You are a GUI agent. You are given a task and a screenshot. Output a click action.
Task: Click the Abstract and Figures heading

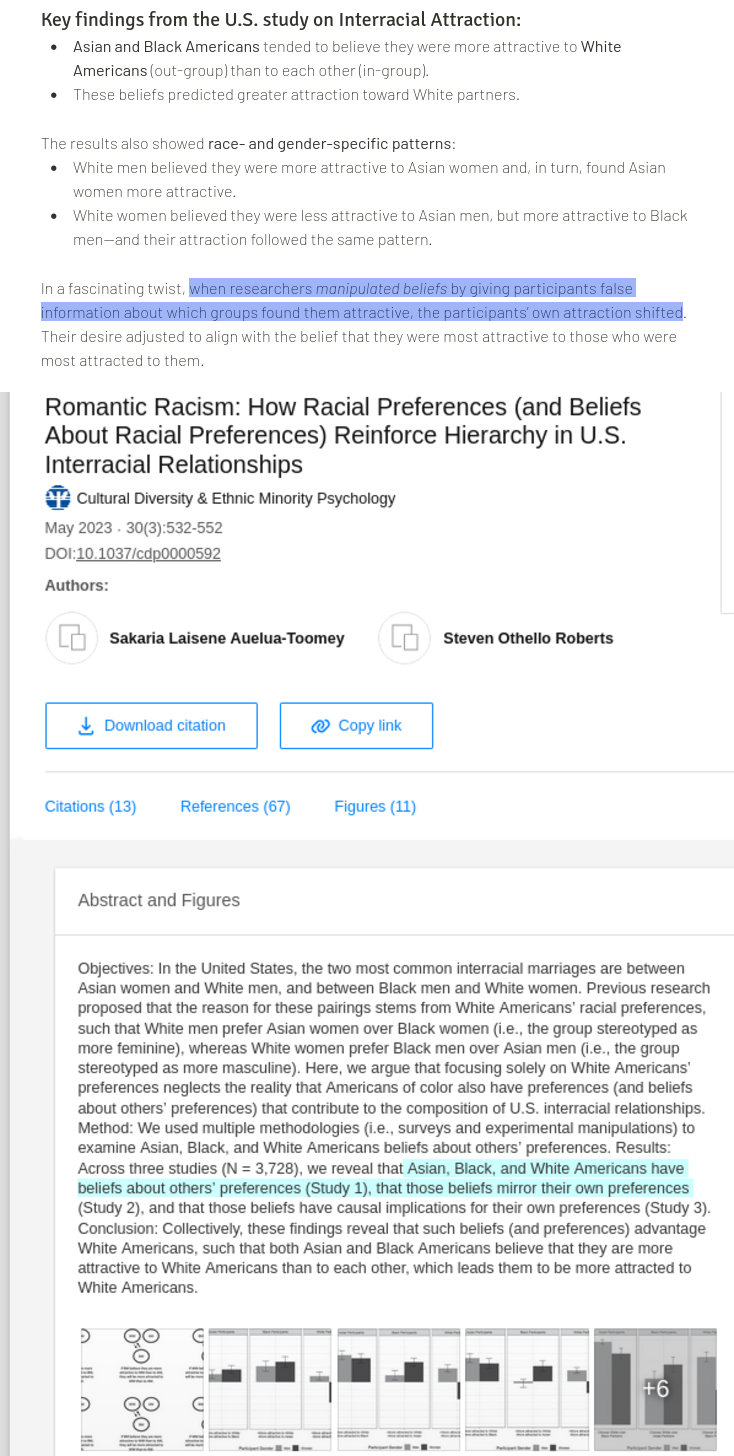pyautogui.click(x=159, y=900)
